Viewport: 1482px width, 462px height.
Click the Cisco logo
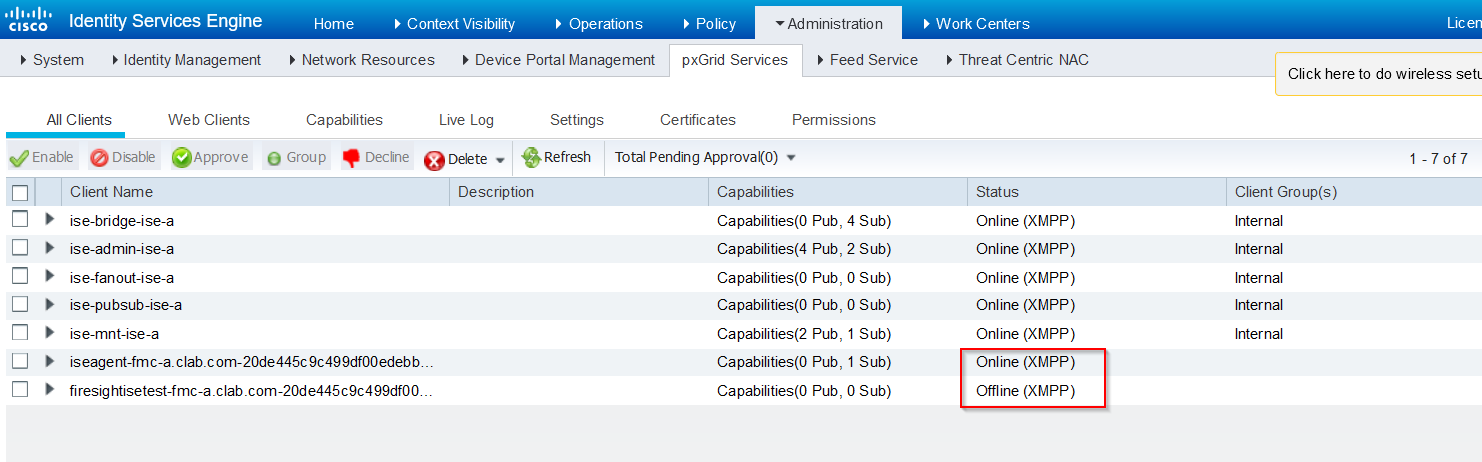[28, 21]
